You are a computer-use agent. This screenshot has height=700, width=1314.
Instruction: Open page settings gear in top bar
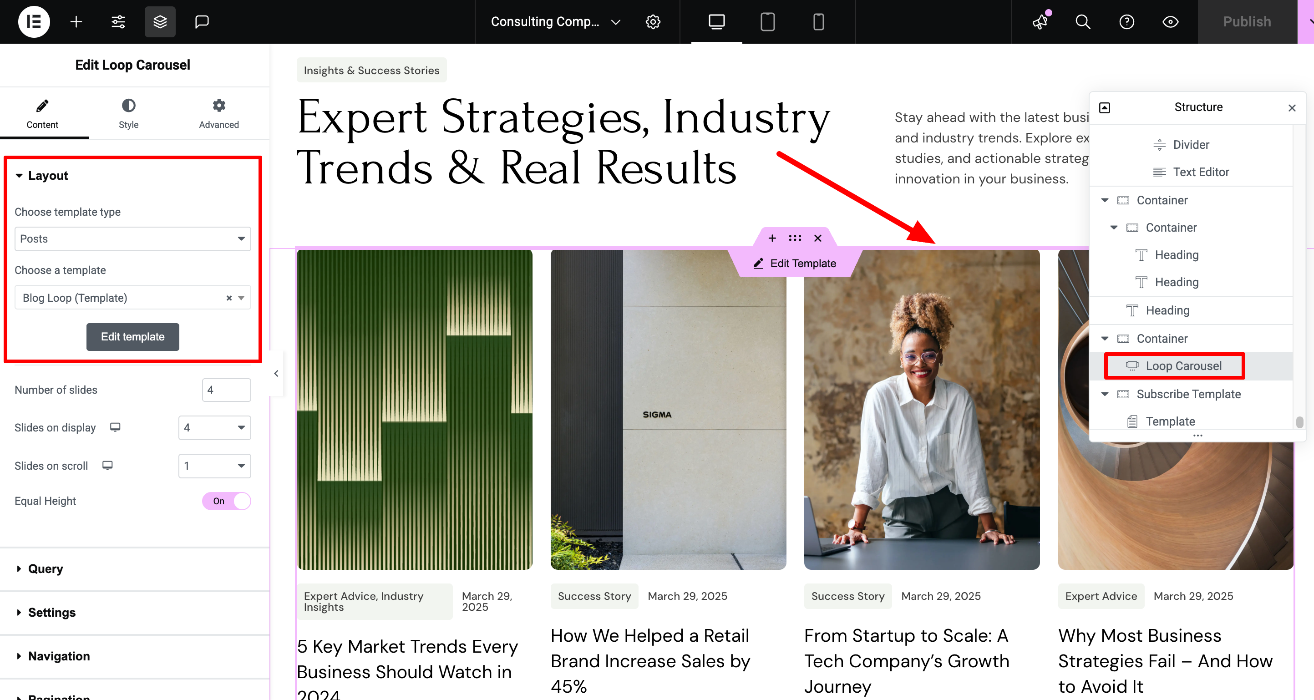653,22
